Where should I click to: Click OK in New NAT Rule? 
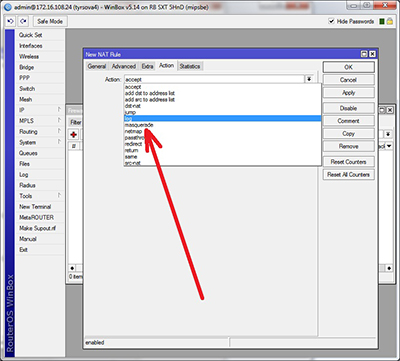(x=348, y=67)
